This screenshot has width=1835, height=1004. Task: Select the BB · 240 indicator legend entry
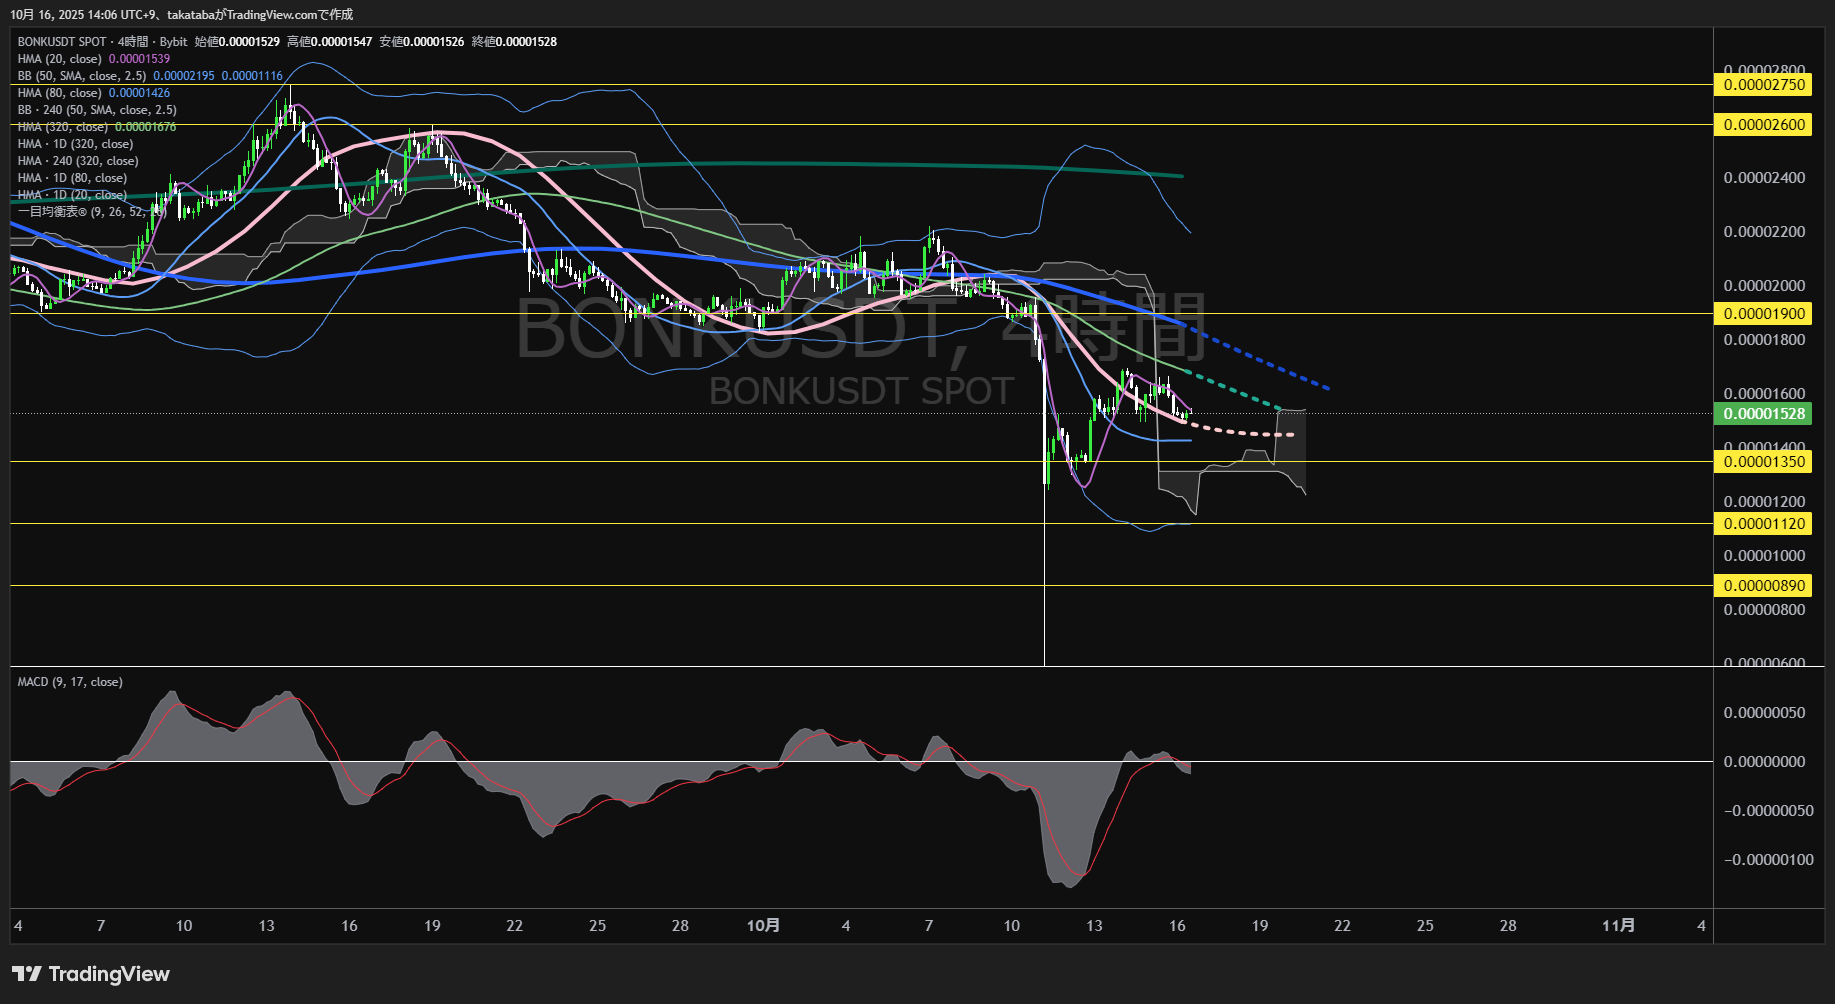click(97, 110)
